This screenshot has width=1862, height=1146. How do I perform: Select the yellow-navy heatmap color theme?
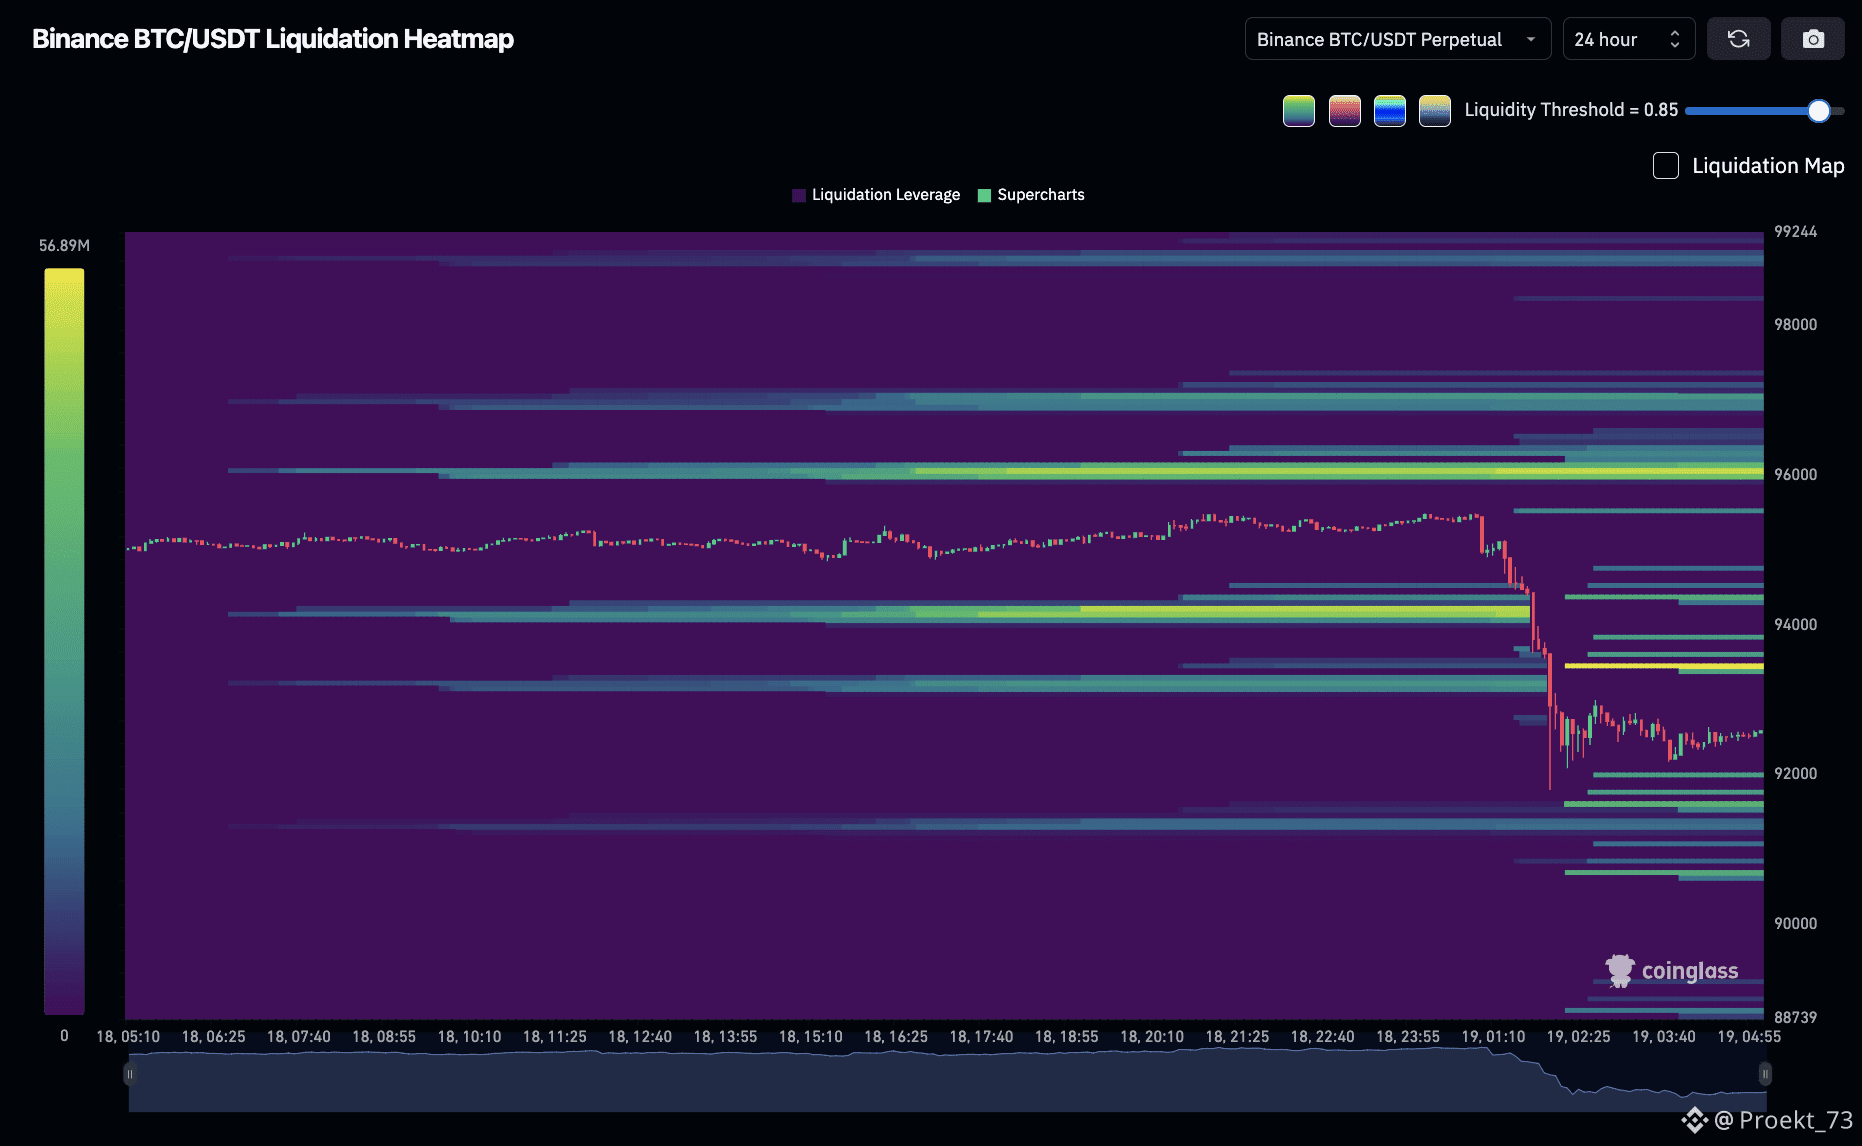[x=1434, y=110]
